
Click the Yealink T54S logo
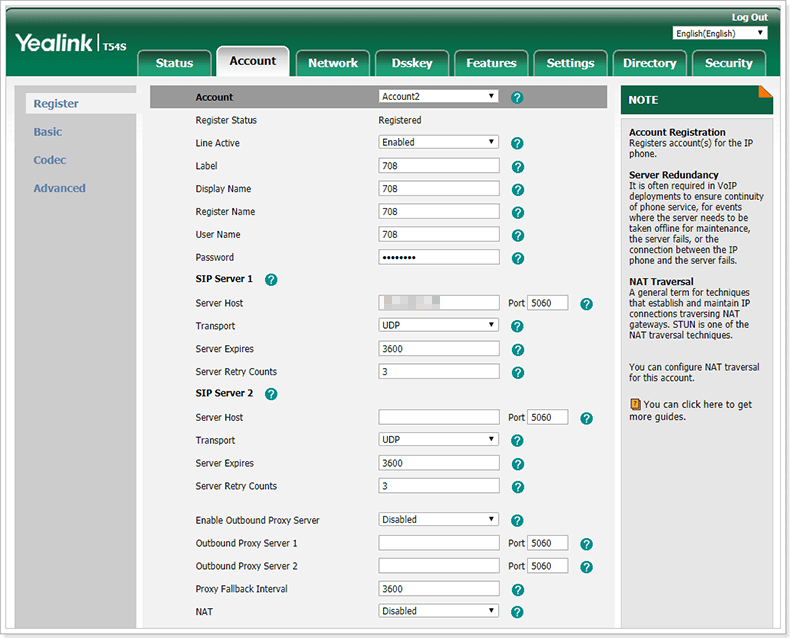click(71, 43)
